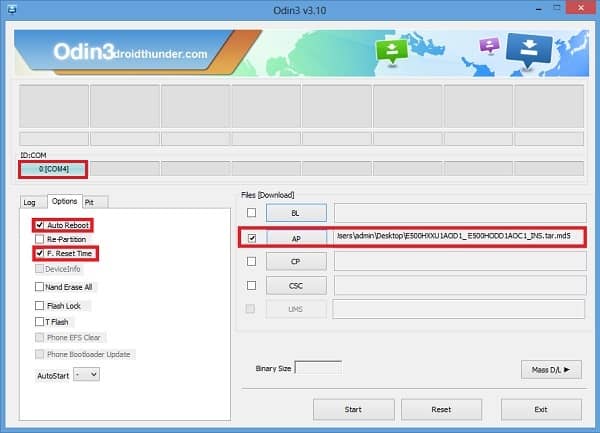Screen dimensions: 600x433
Task: Click the CSC file path field
Action: 460,286
